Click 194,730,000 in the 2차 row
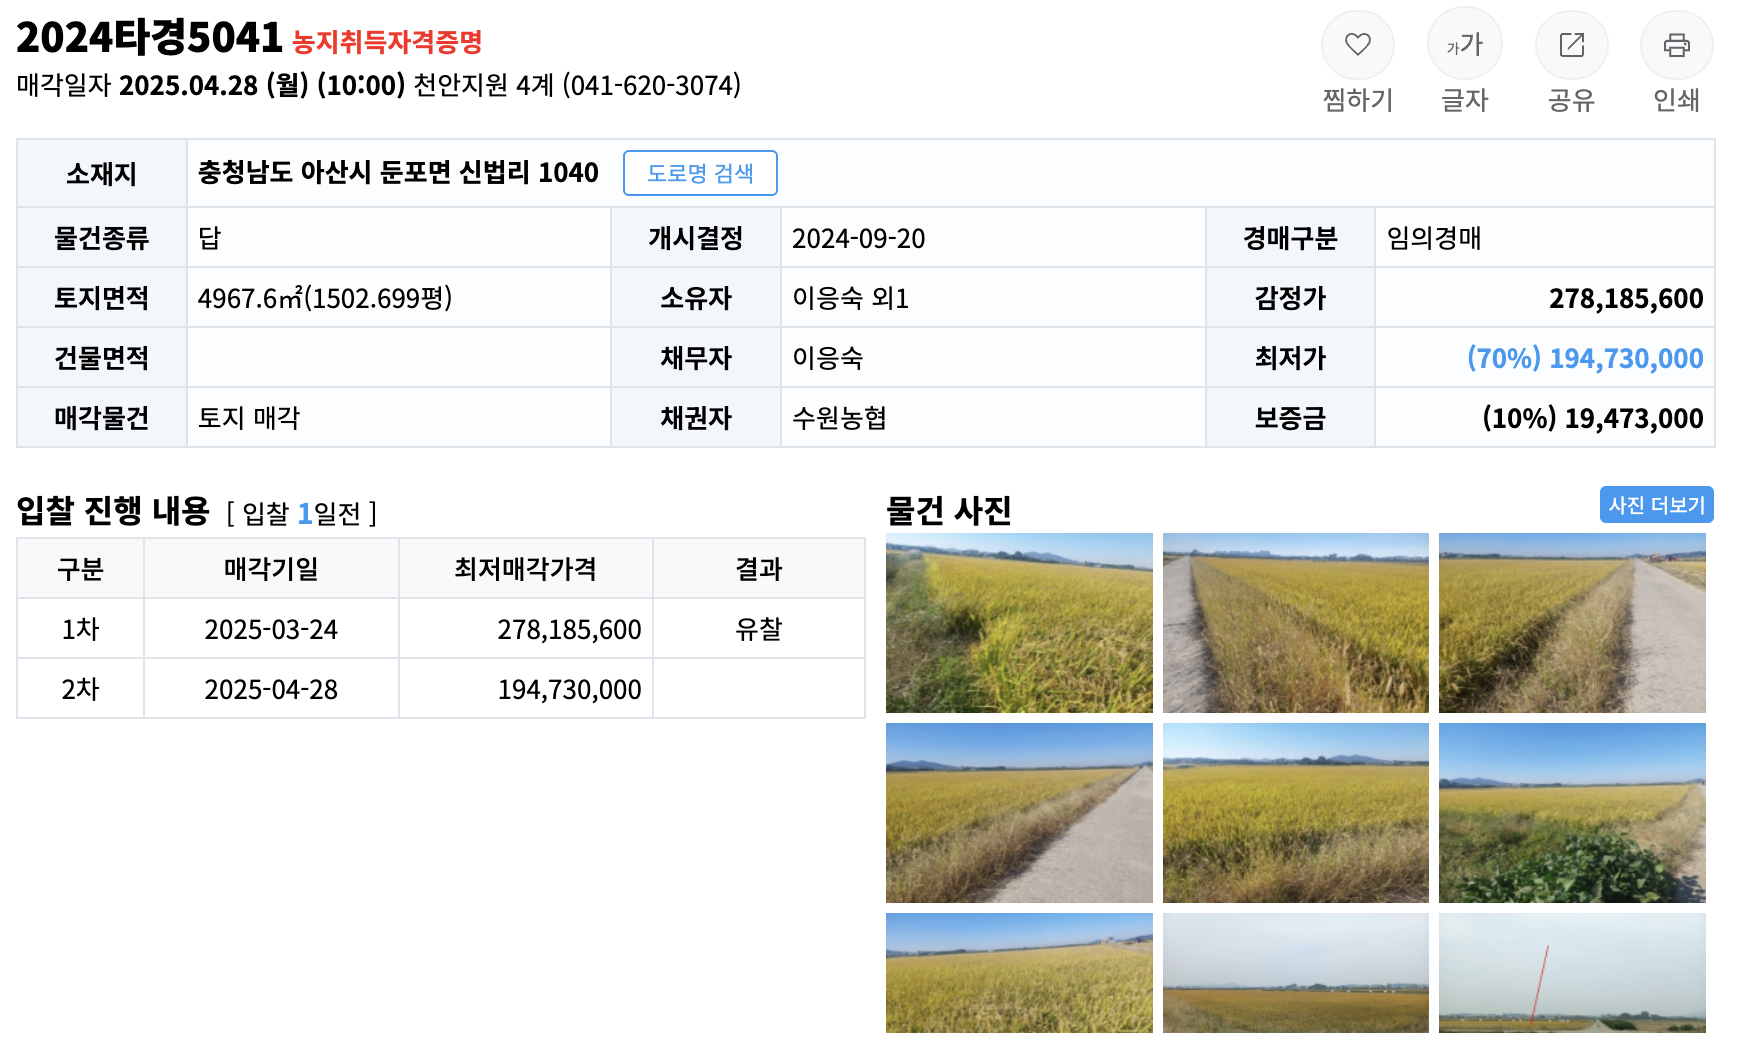 pos(569,689)
